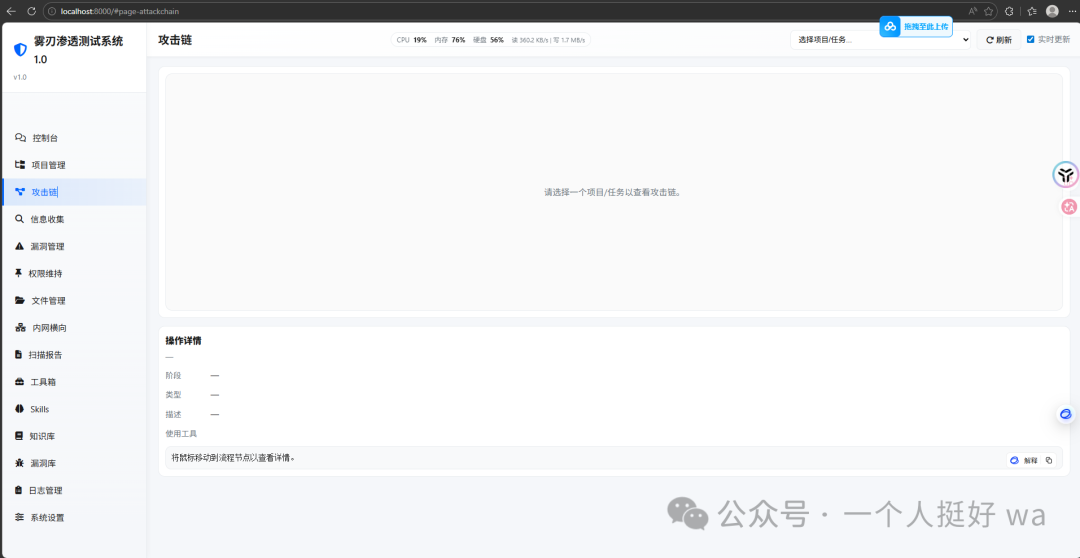Click the 刷新 button
The height and width of the screenshot is (558, 1080).
click(999, 40)
